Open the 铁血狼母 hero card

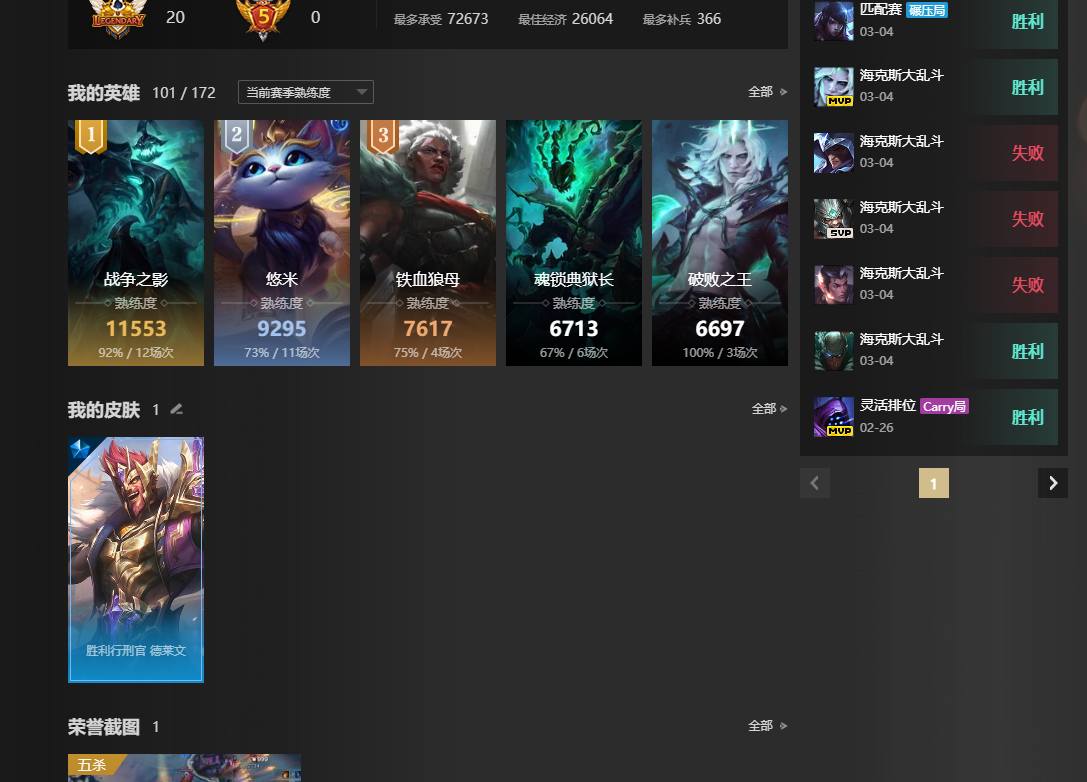click(428, 243)
